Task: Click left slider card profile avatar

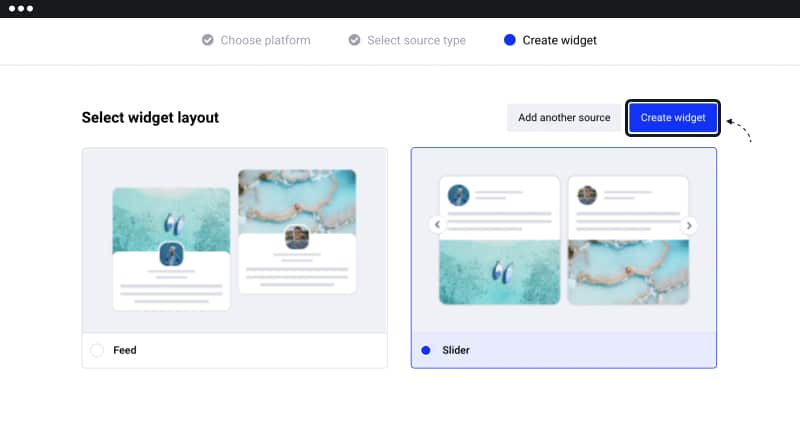Action: coord(458,195)
